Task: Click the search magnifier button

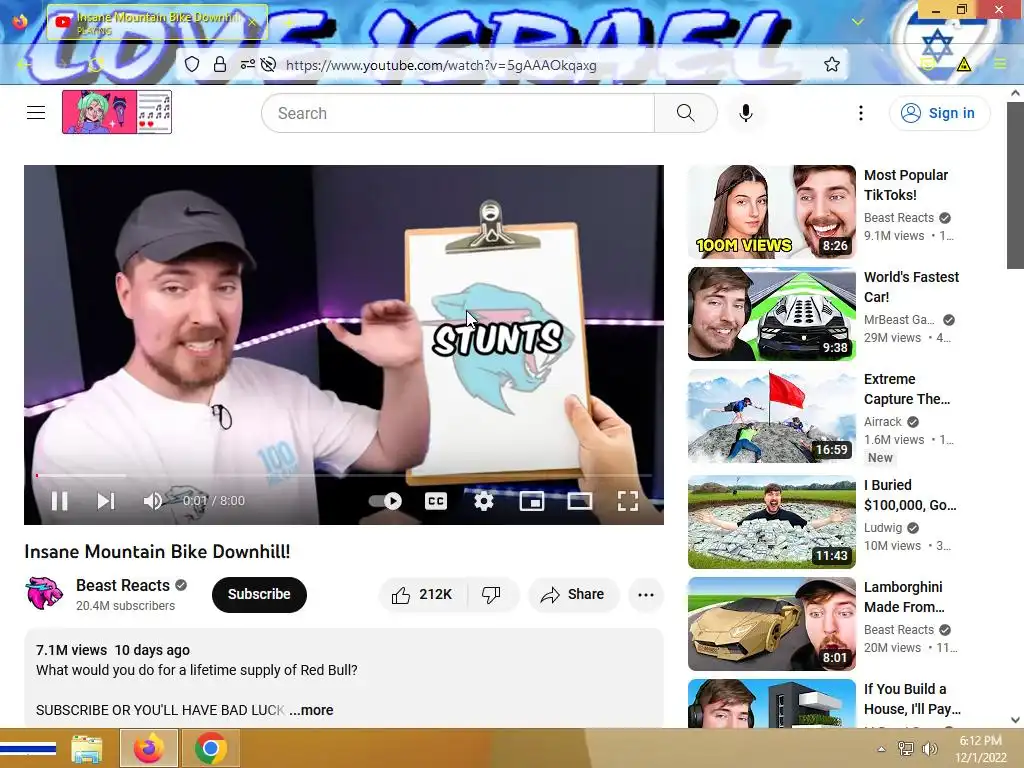Action: coord(685,113)
